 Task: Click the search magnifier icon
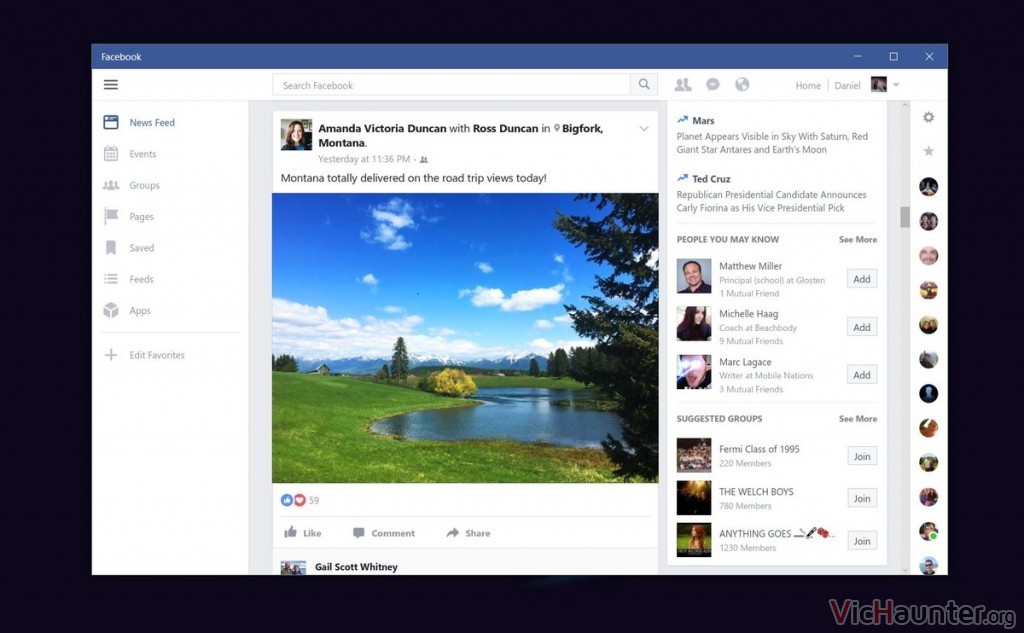click(x=644, y=84)
